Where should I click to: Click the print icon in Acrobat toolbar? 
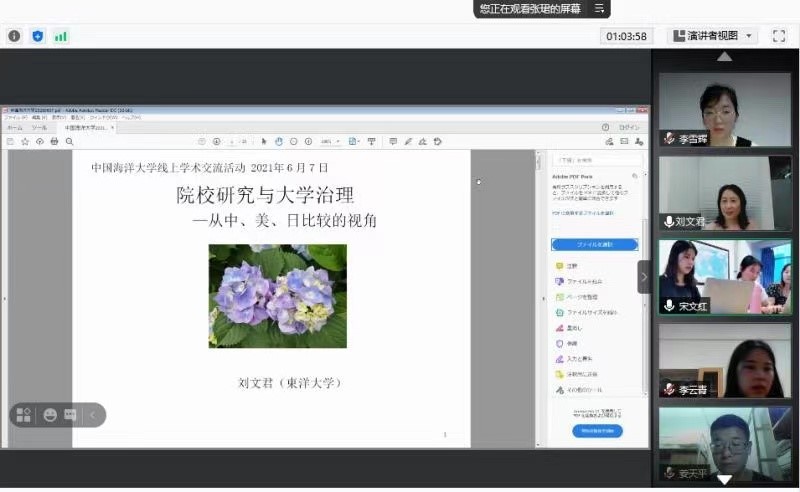54,142
